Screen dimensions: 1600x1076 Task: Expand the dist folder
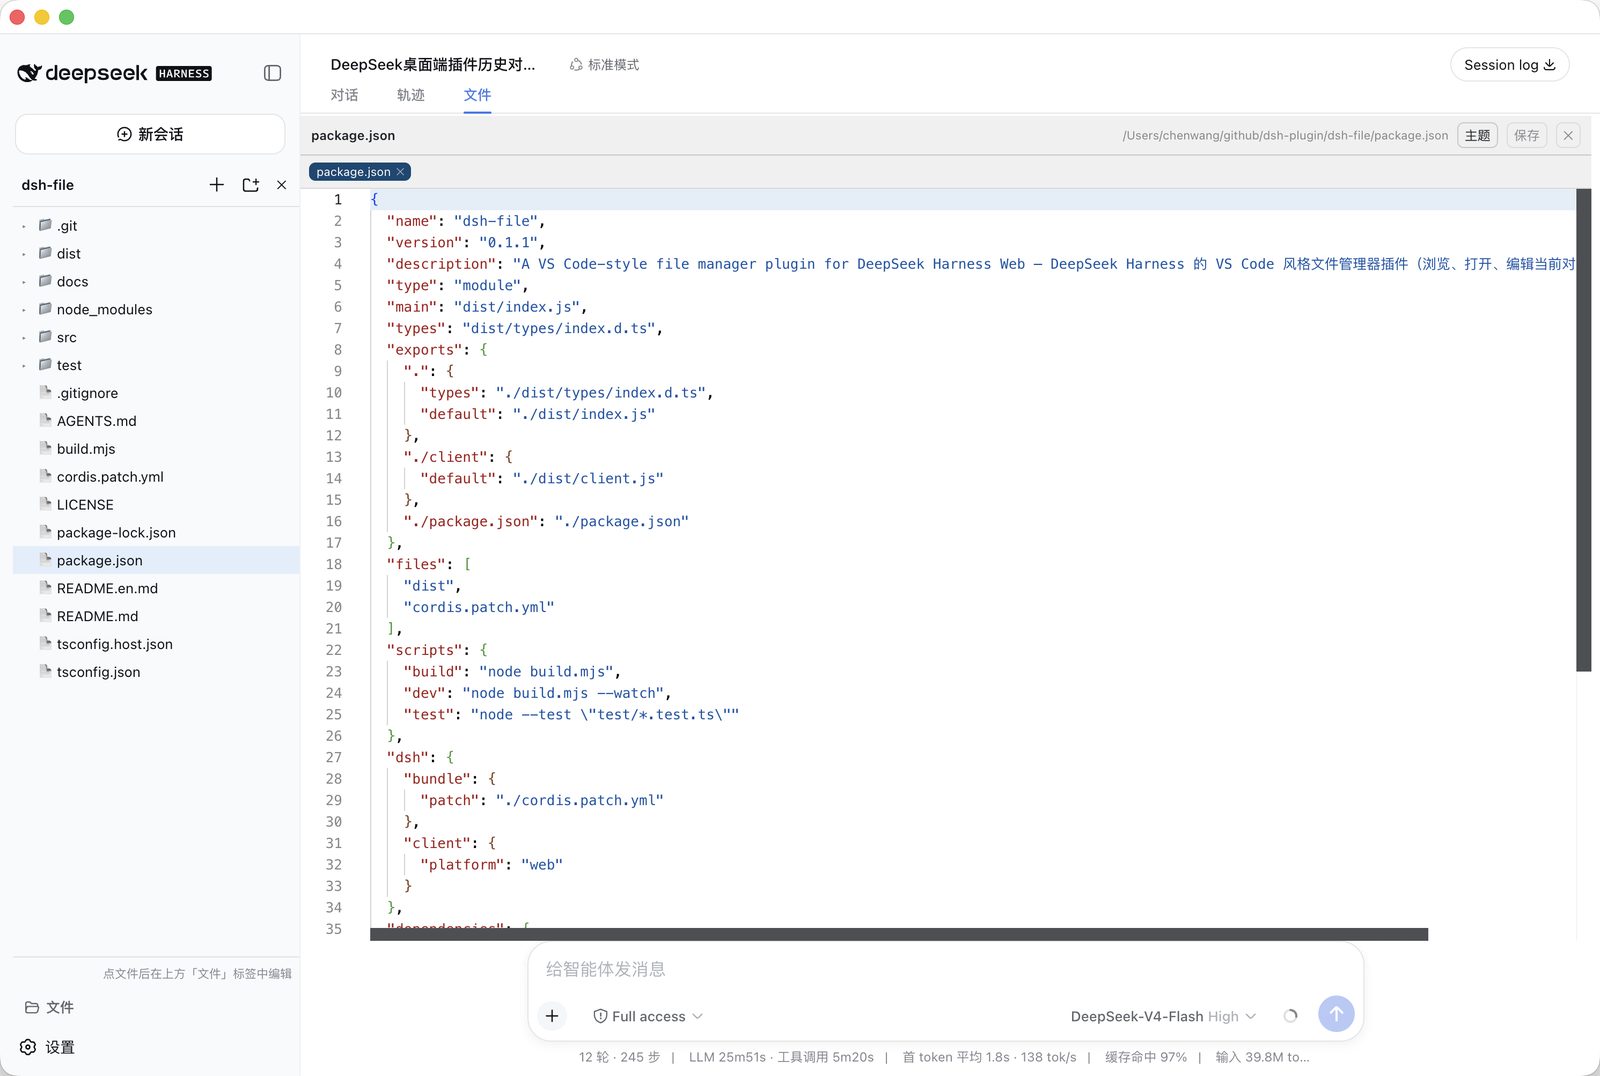(156, 254)
